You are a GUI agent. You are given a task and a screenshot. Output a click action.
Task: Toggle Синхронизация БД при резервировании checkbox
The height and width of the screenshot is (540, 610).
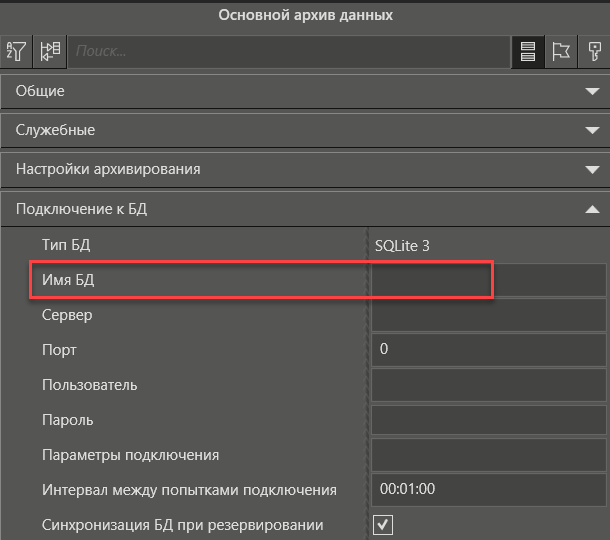[383, 525]
